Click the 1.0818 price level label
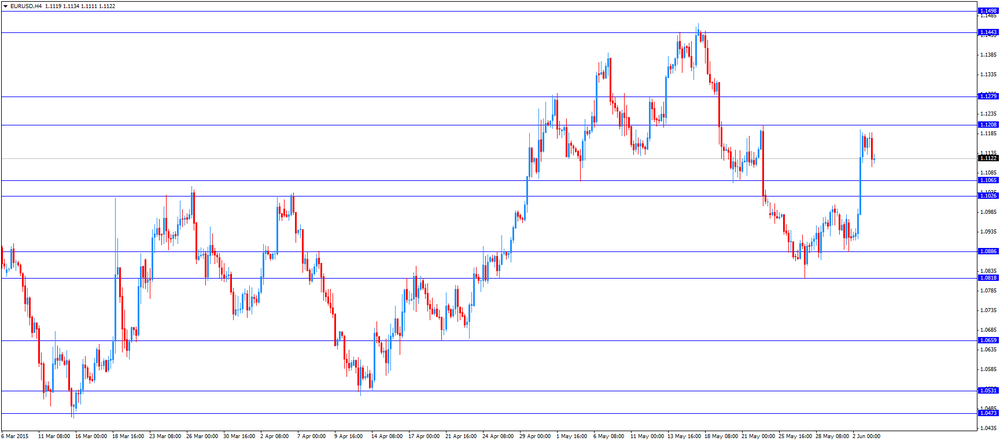 [x=987, y=278]
